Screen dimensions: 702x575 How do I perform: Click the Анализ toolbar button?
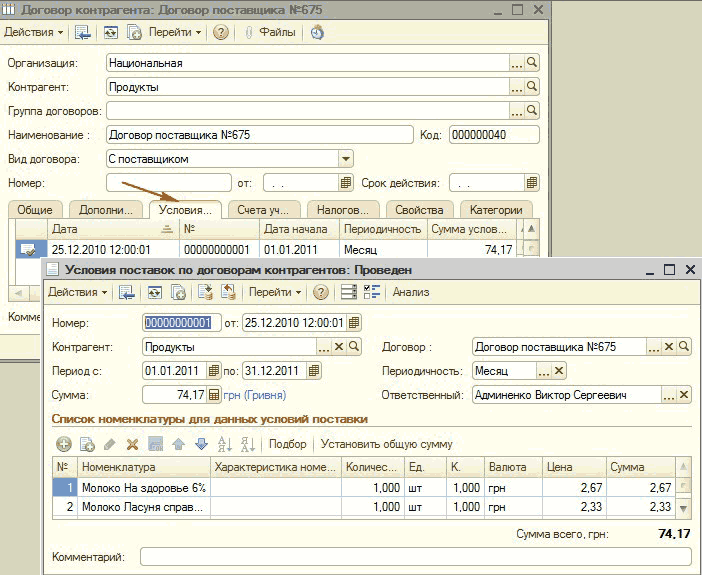[411, 292]
